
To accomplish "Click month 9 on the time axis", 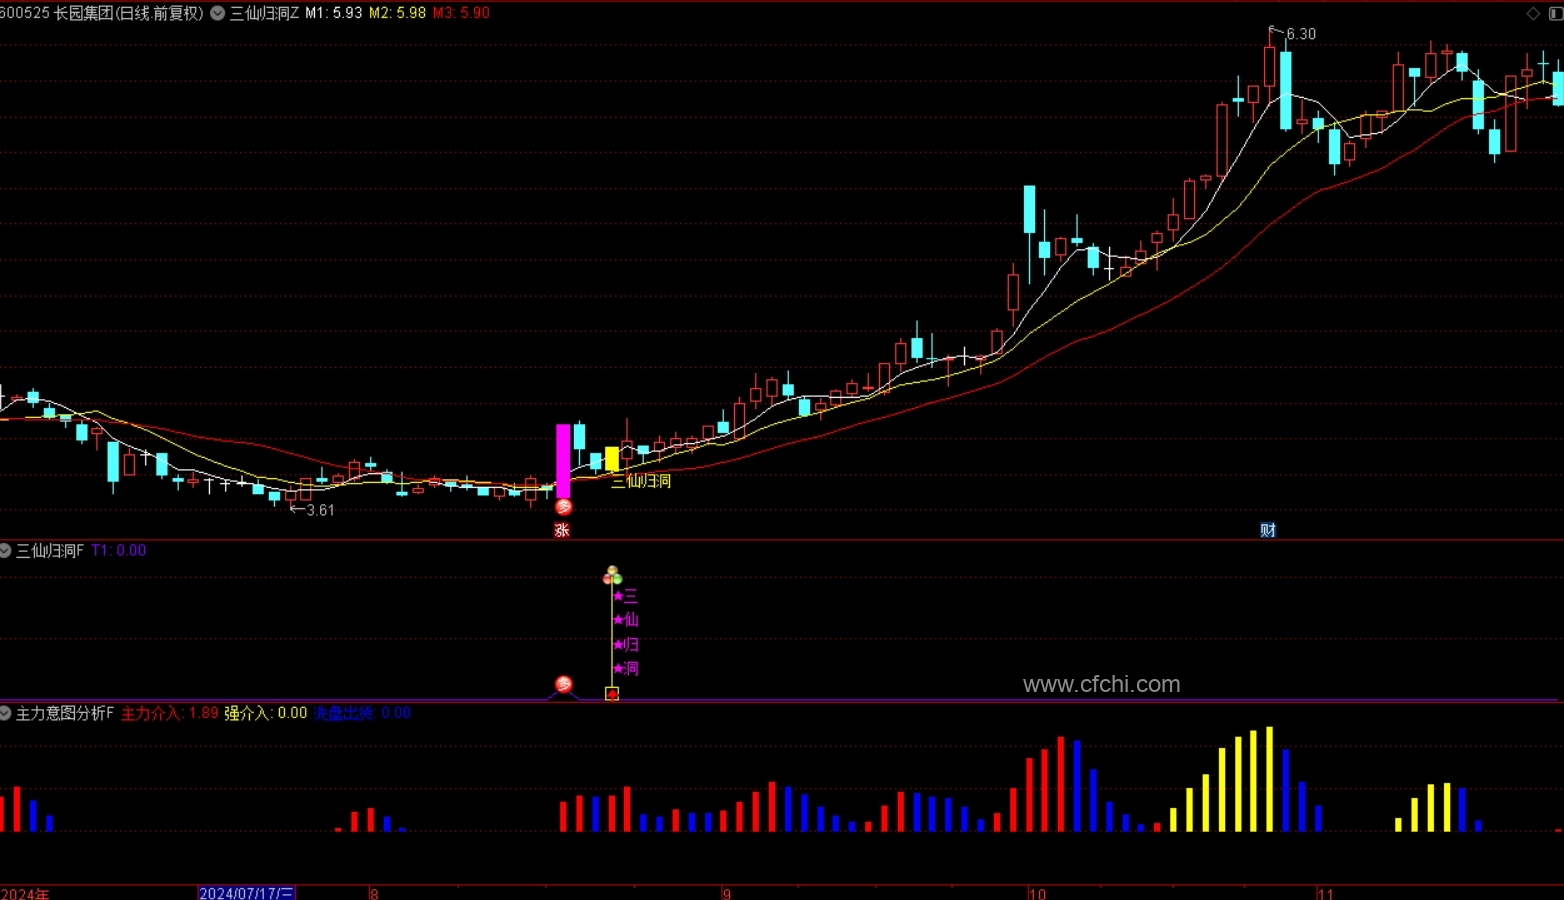I will [x=727, y=893].
